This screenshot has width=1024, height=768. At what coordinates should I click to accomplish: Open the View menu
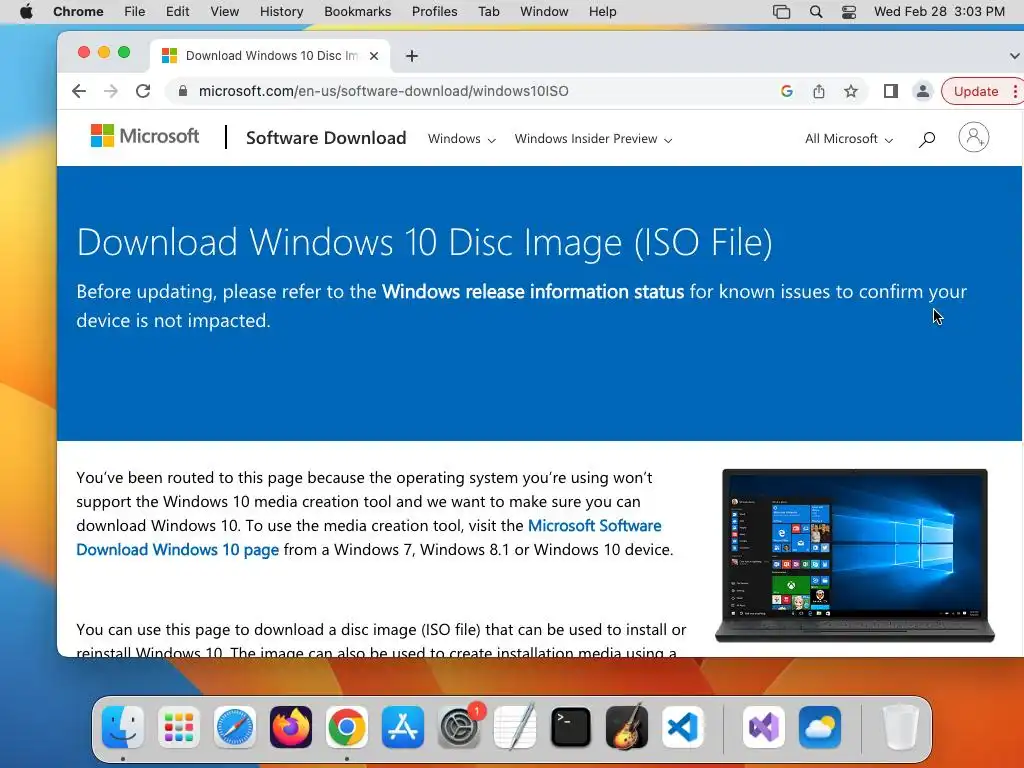[x=224, y=12]
